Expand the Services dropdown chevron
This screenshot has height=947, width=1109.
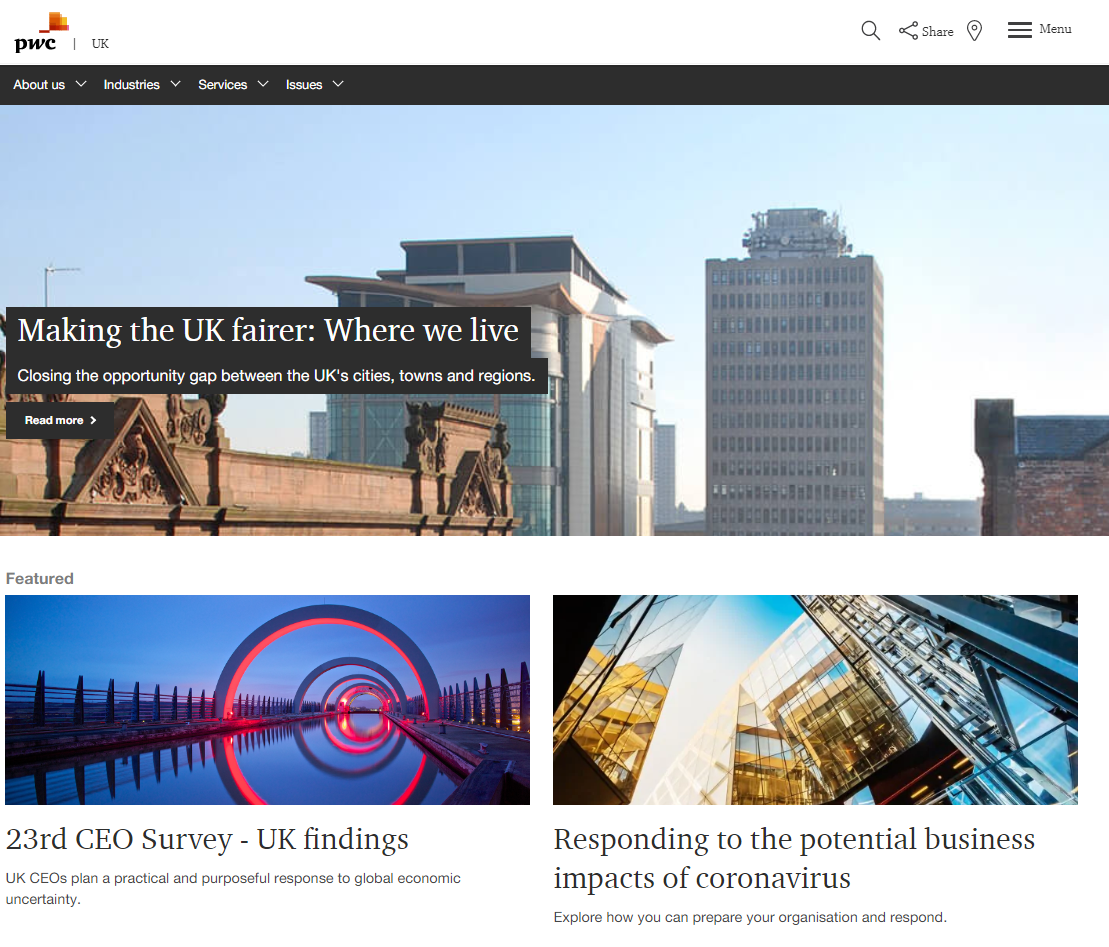(x=263, y=84)
